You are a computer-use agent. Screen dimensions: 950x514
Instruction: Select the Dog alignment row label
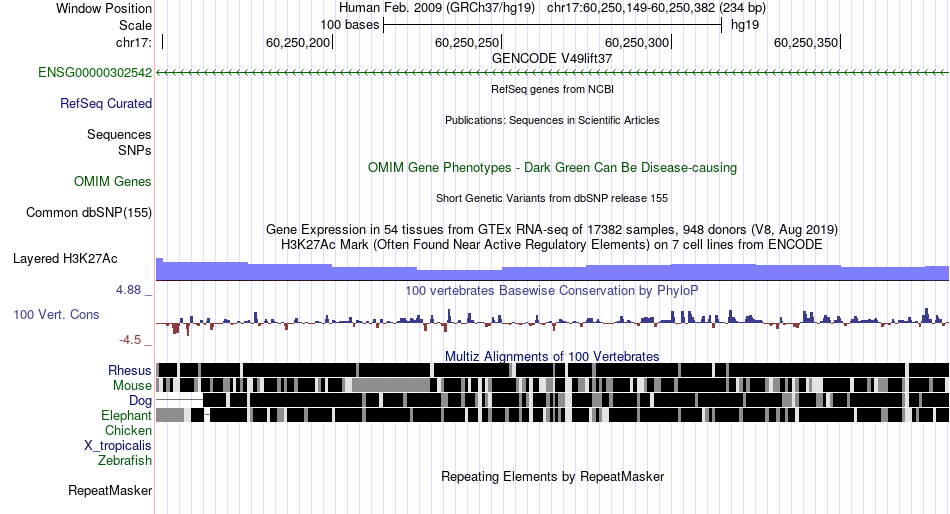[140, 401]
